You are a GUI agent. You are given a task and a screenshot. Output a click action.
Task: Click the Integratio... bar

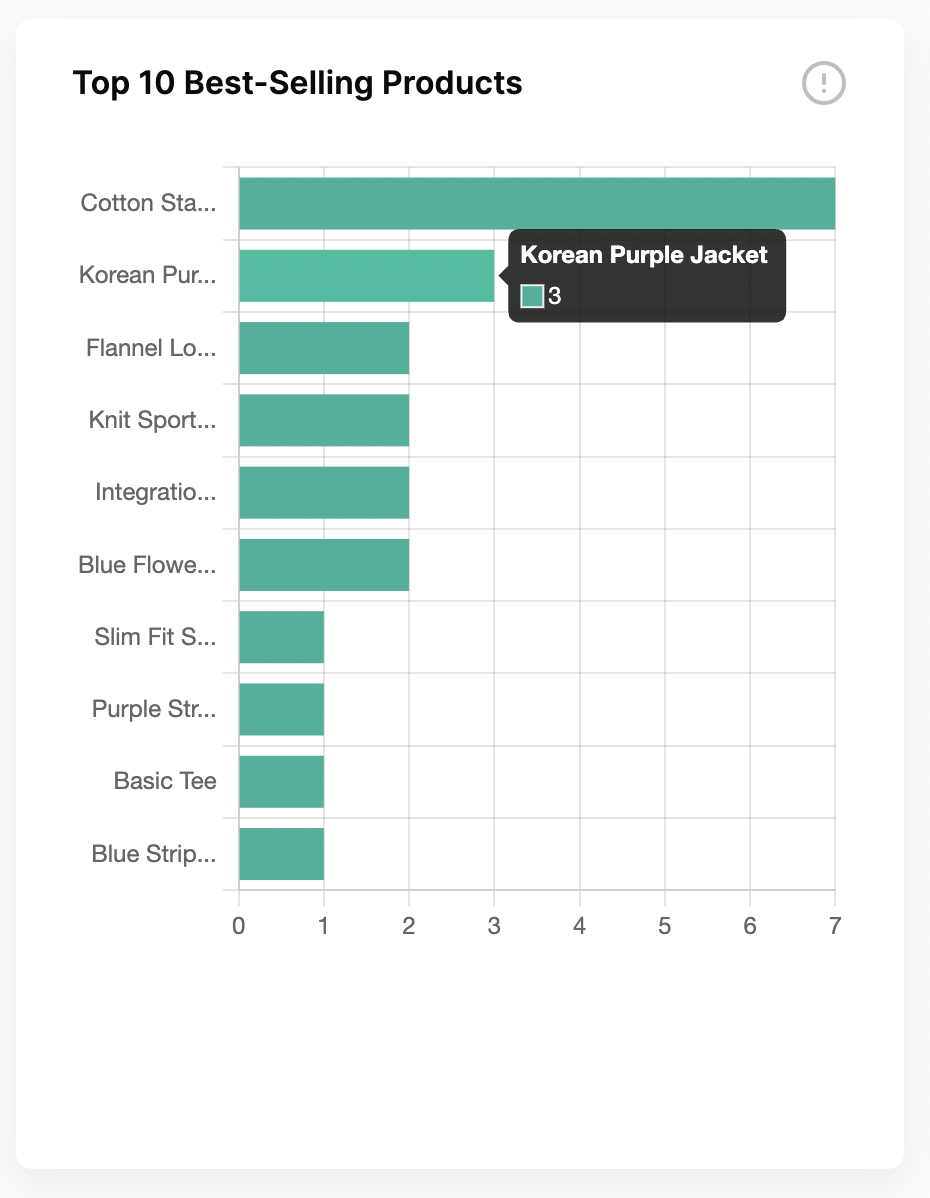click(324, 492)
